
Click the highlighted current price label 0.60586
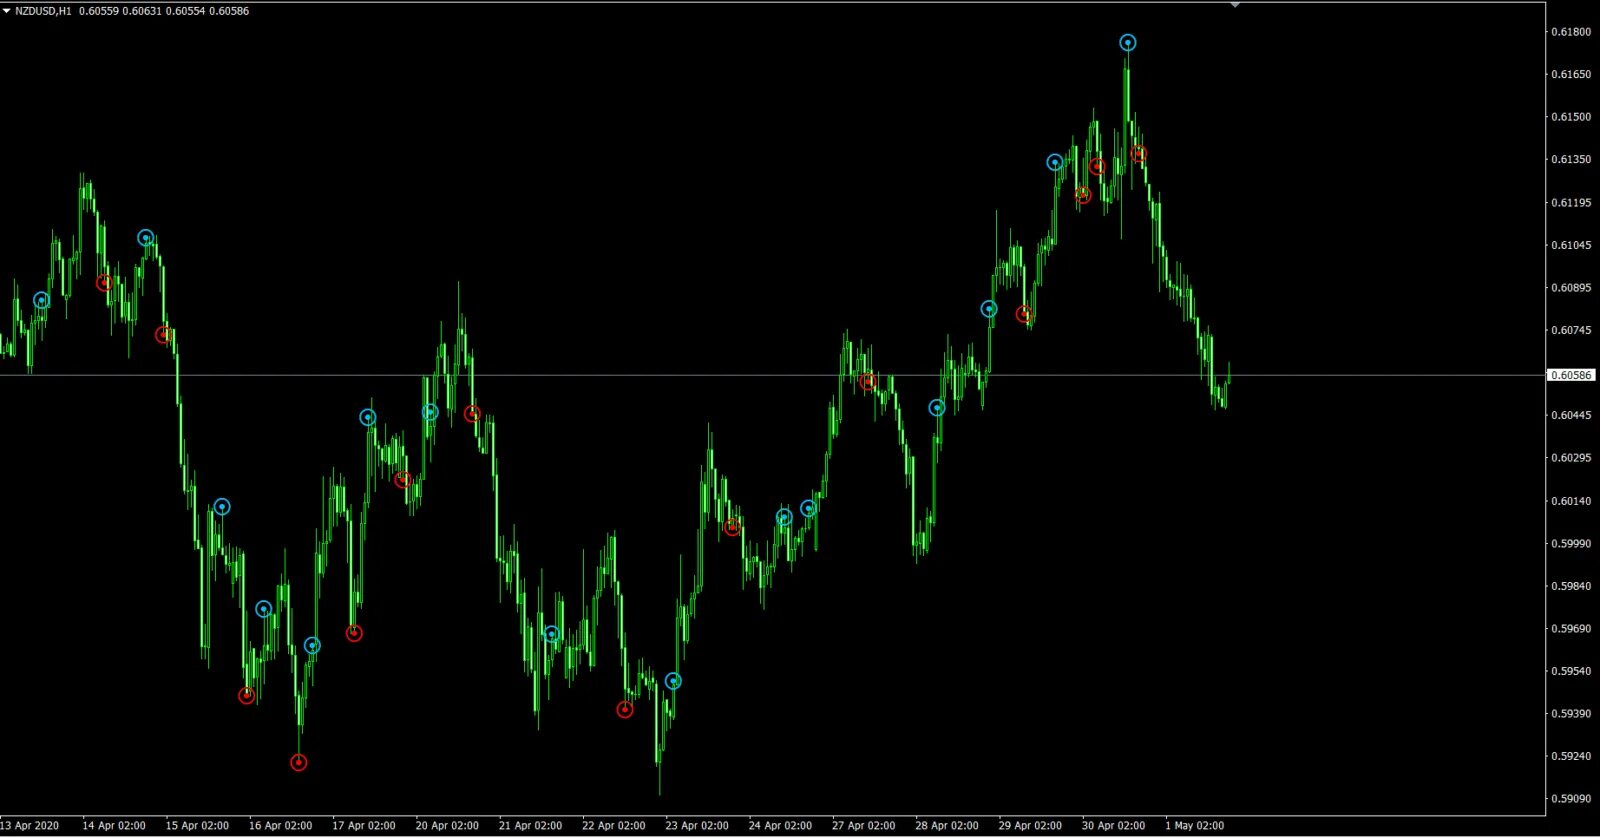(x=1571, y=375)
